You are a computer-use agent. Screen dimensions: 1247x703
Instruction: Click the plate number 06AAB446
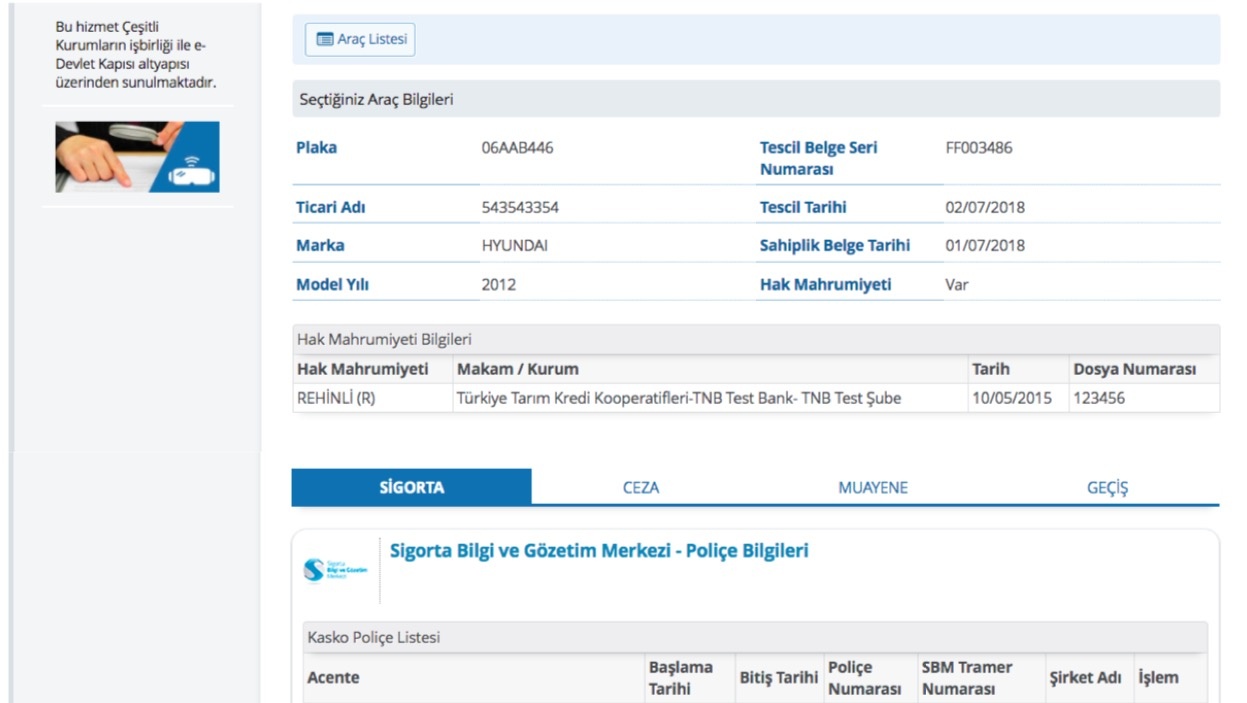pyautogui.click(x=517, y=148)
